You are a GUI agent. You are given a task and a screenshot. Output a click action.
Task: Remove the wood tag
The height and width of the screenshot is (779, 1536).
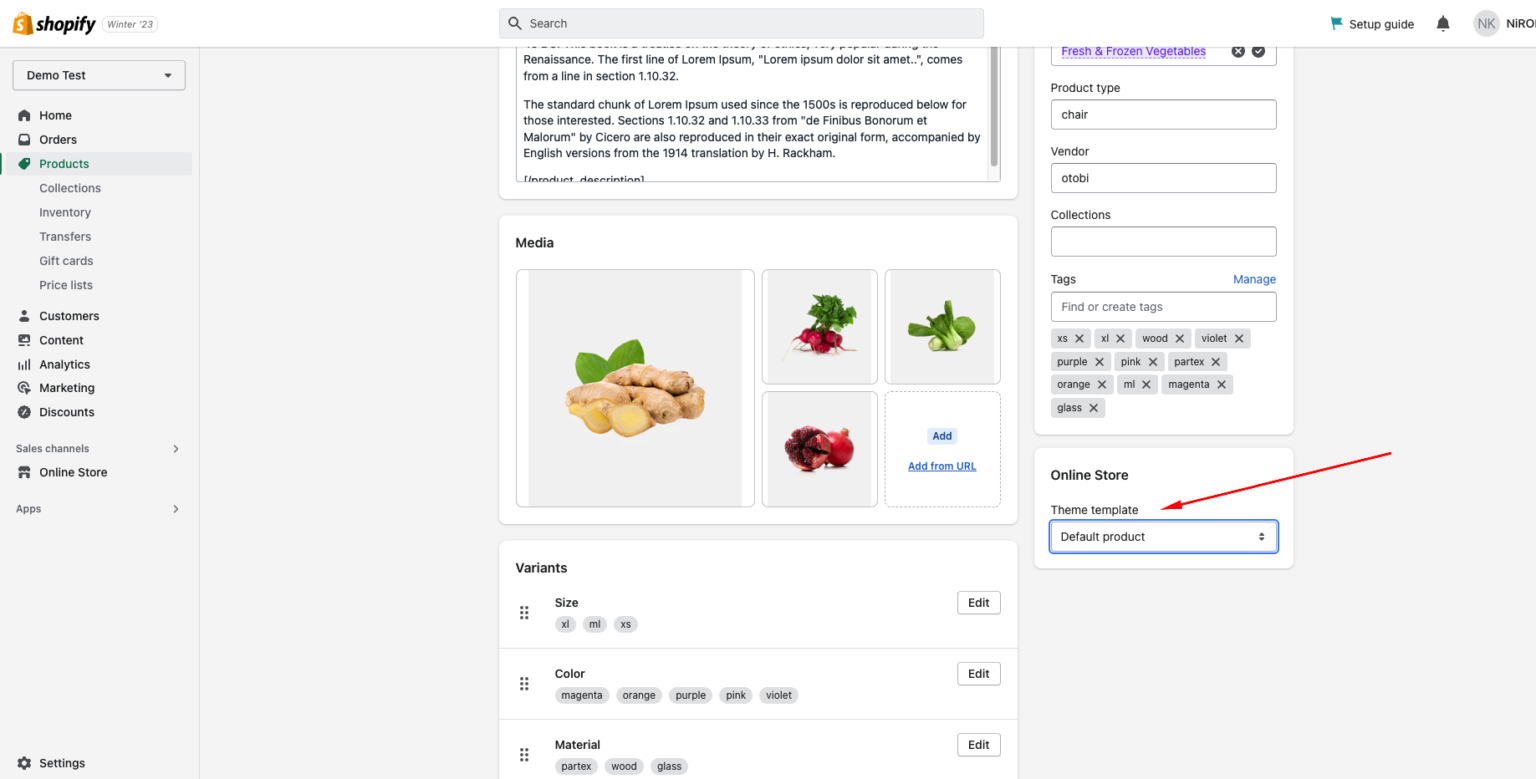pyautogui.click(x=1180, y=338)
